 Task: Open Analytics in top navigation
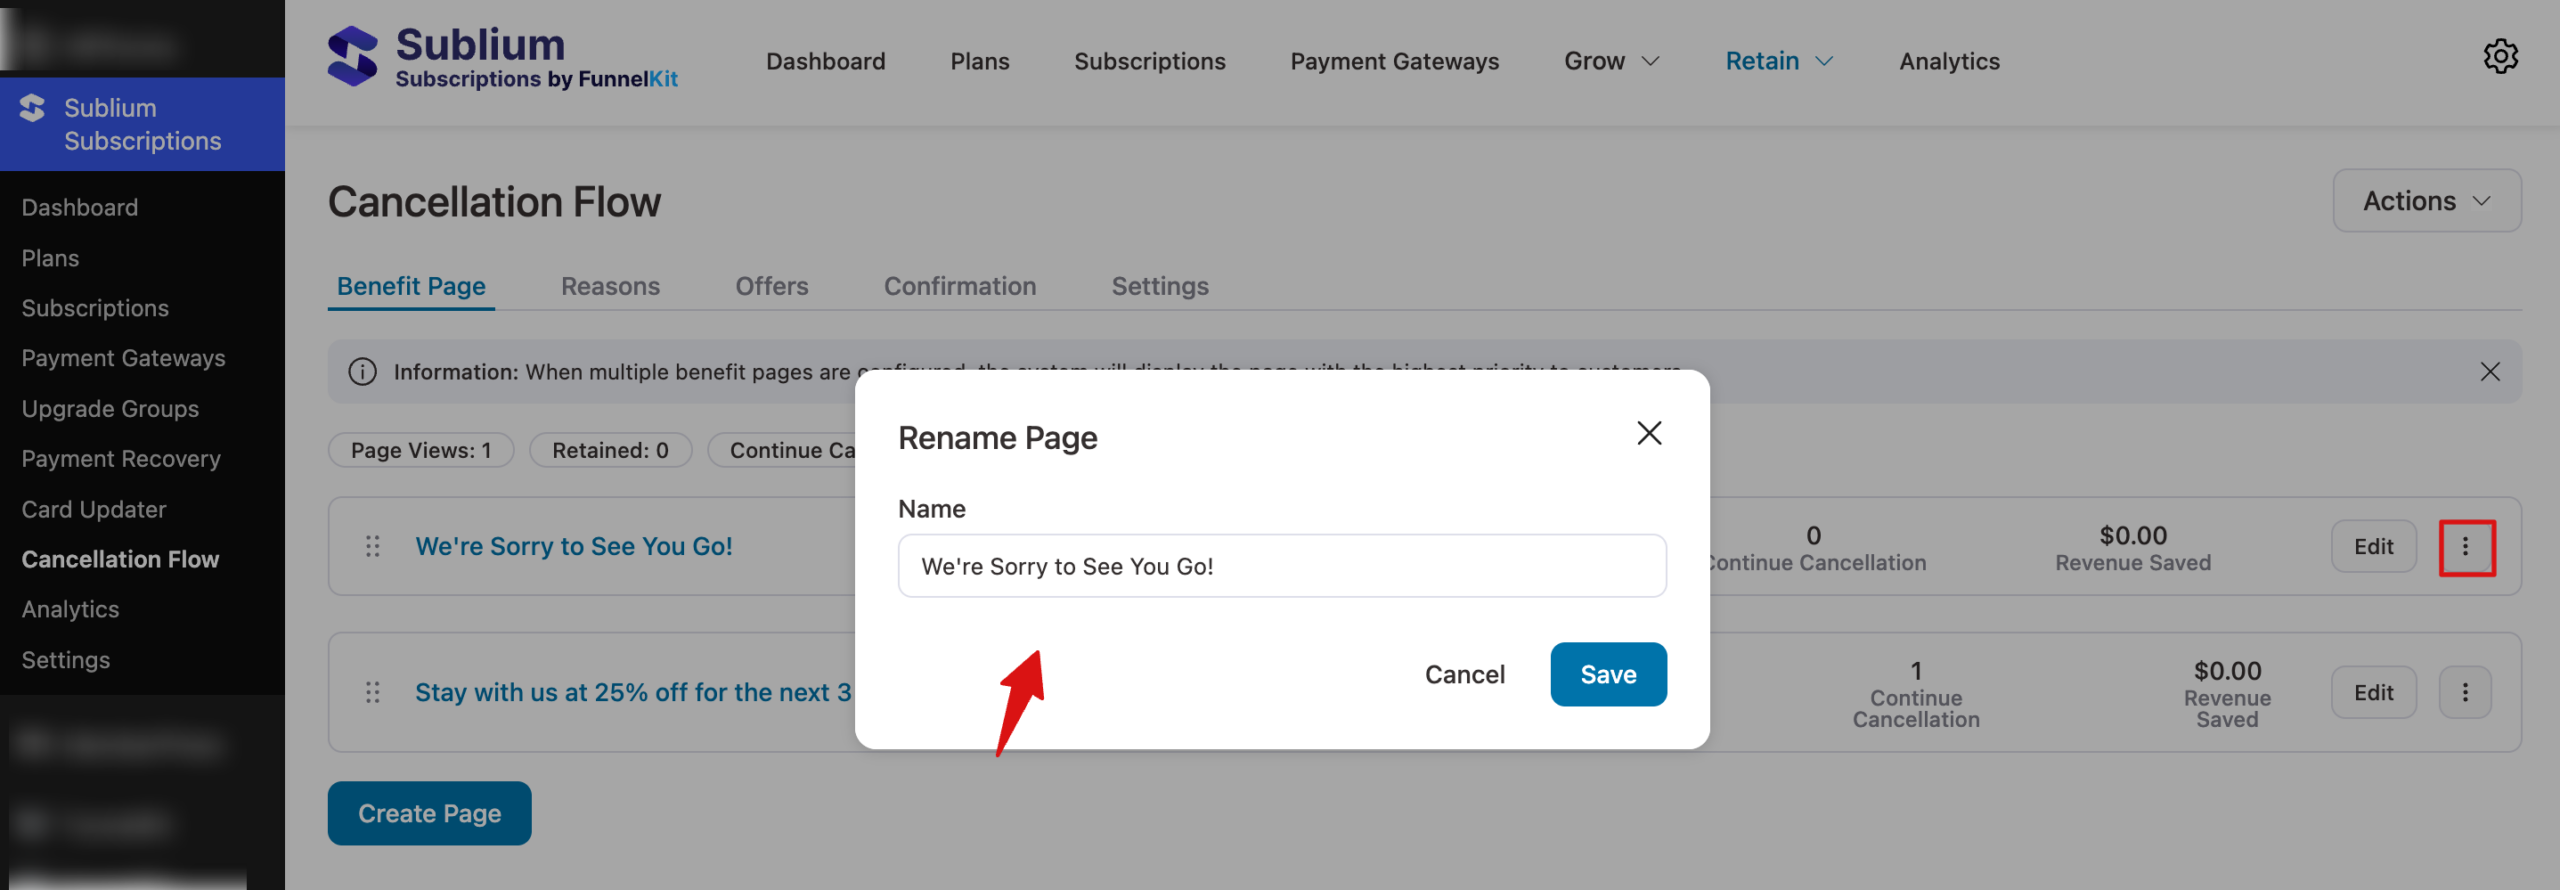[1949, 62]
